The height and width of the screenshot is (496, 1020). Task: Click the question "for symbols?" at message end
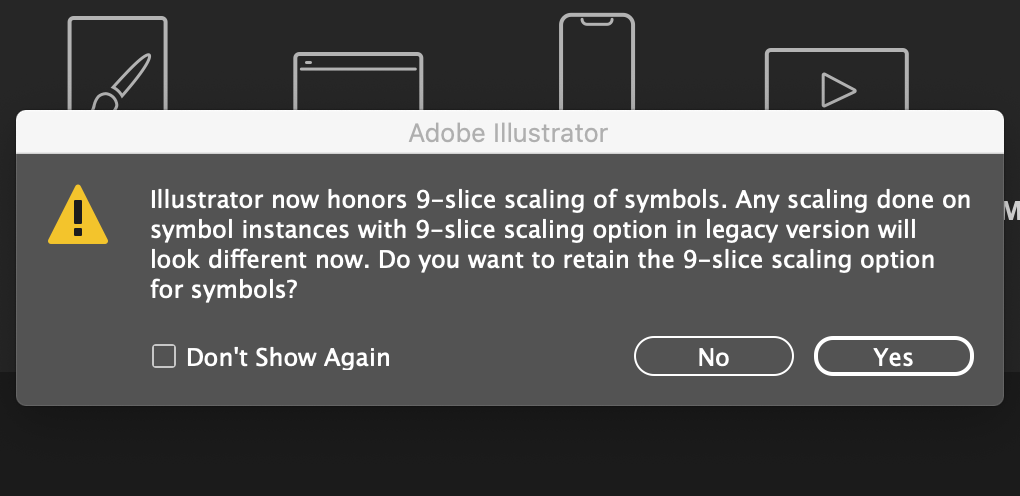[226, 290]
